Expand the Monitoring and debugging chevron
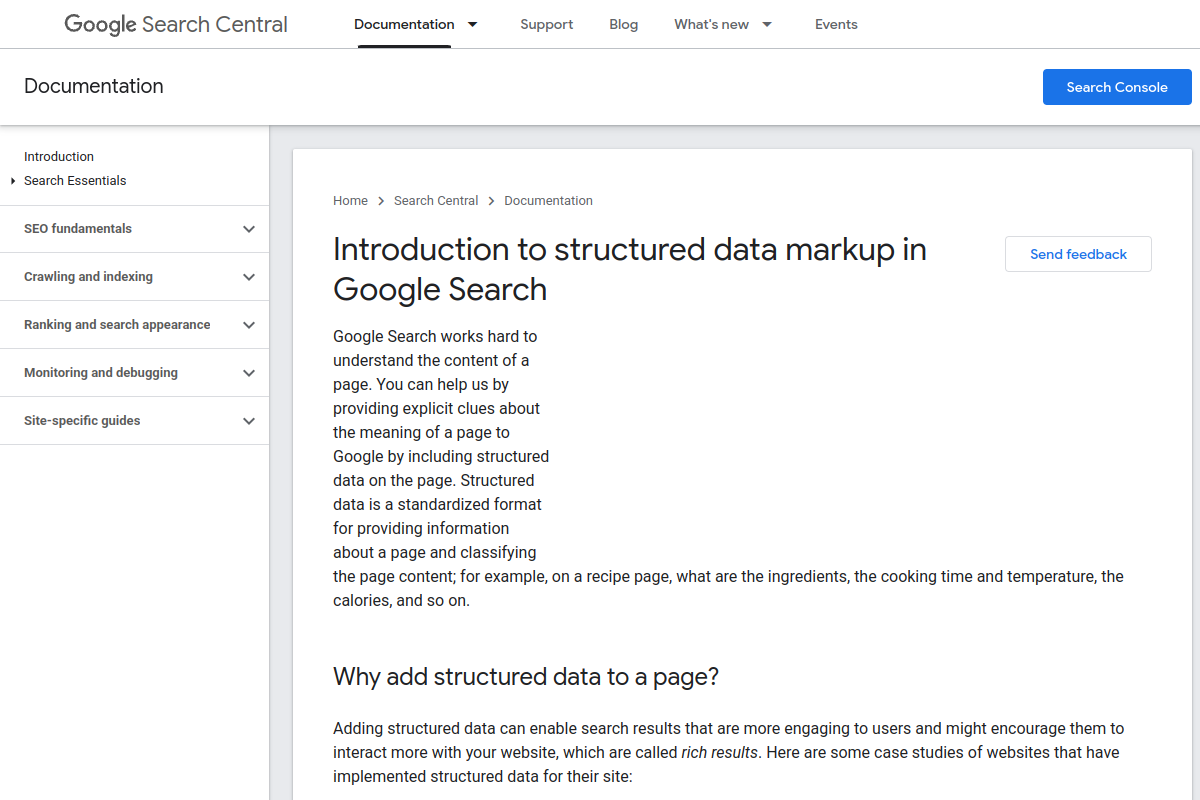The image size is (1200, 800). [x=249, y=373]
